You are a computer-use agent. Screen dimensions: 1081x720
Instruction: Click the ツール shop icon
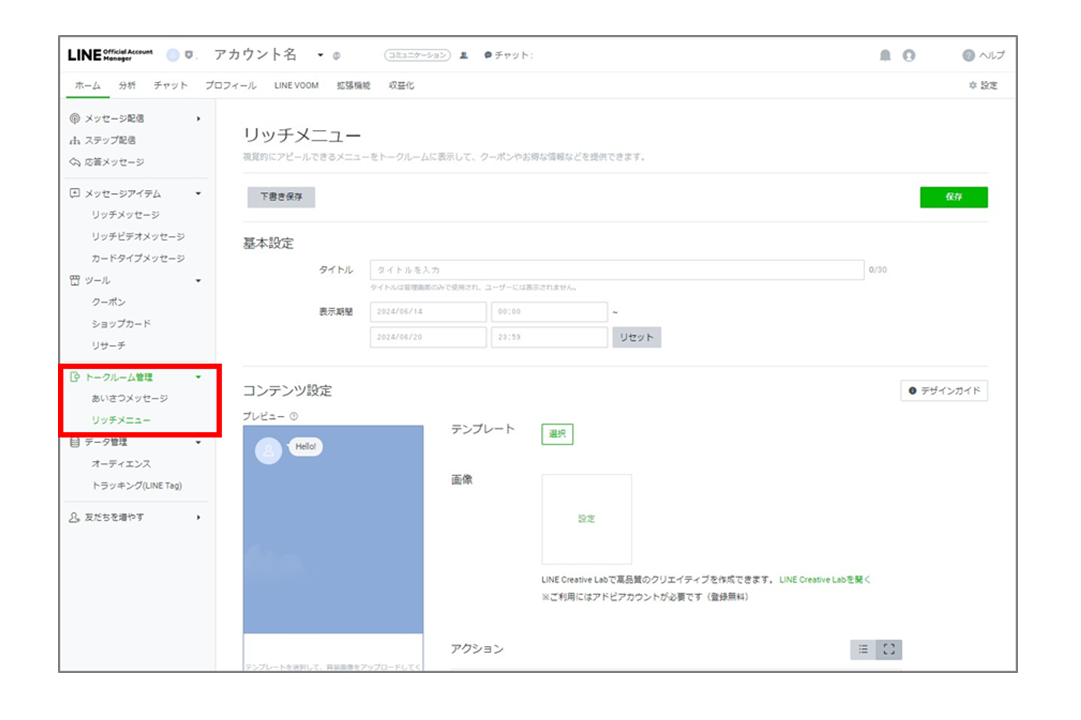tap(74, 280)
